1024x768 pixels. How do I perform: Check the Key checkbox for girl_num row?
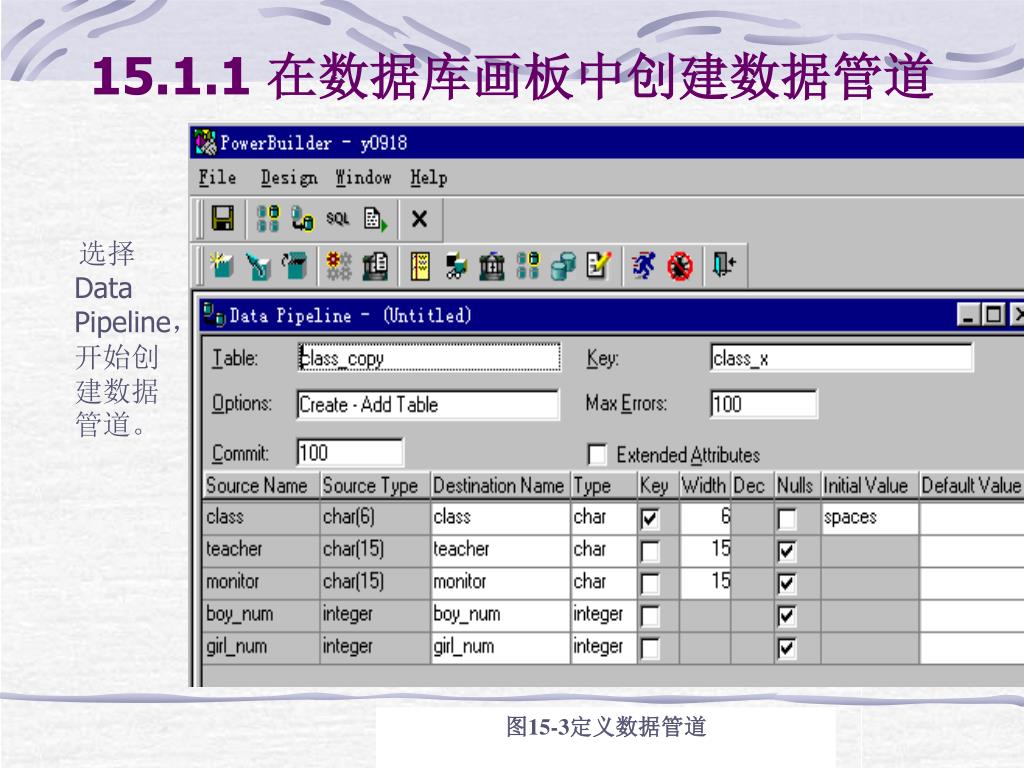[x=650, y=648]
